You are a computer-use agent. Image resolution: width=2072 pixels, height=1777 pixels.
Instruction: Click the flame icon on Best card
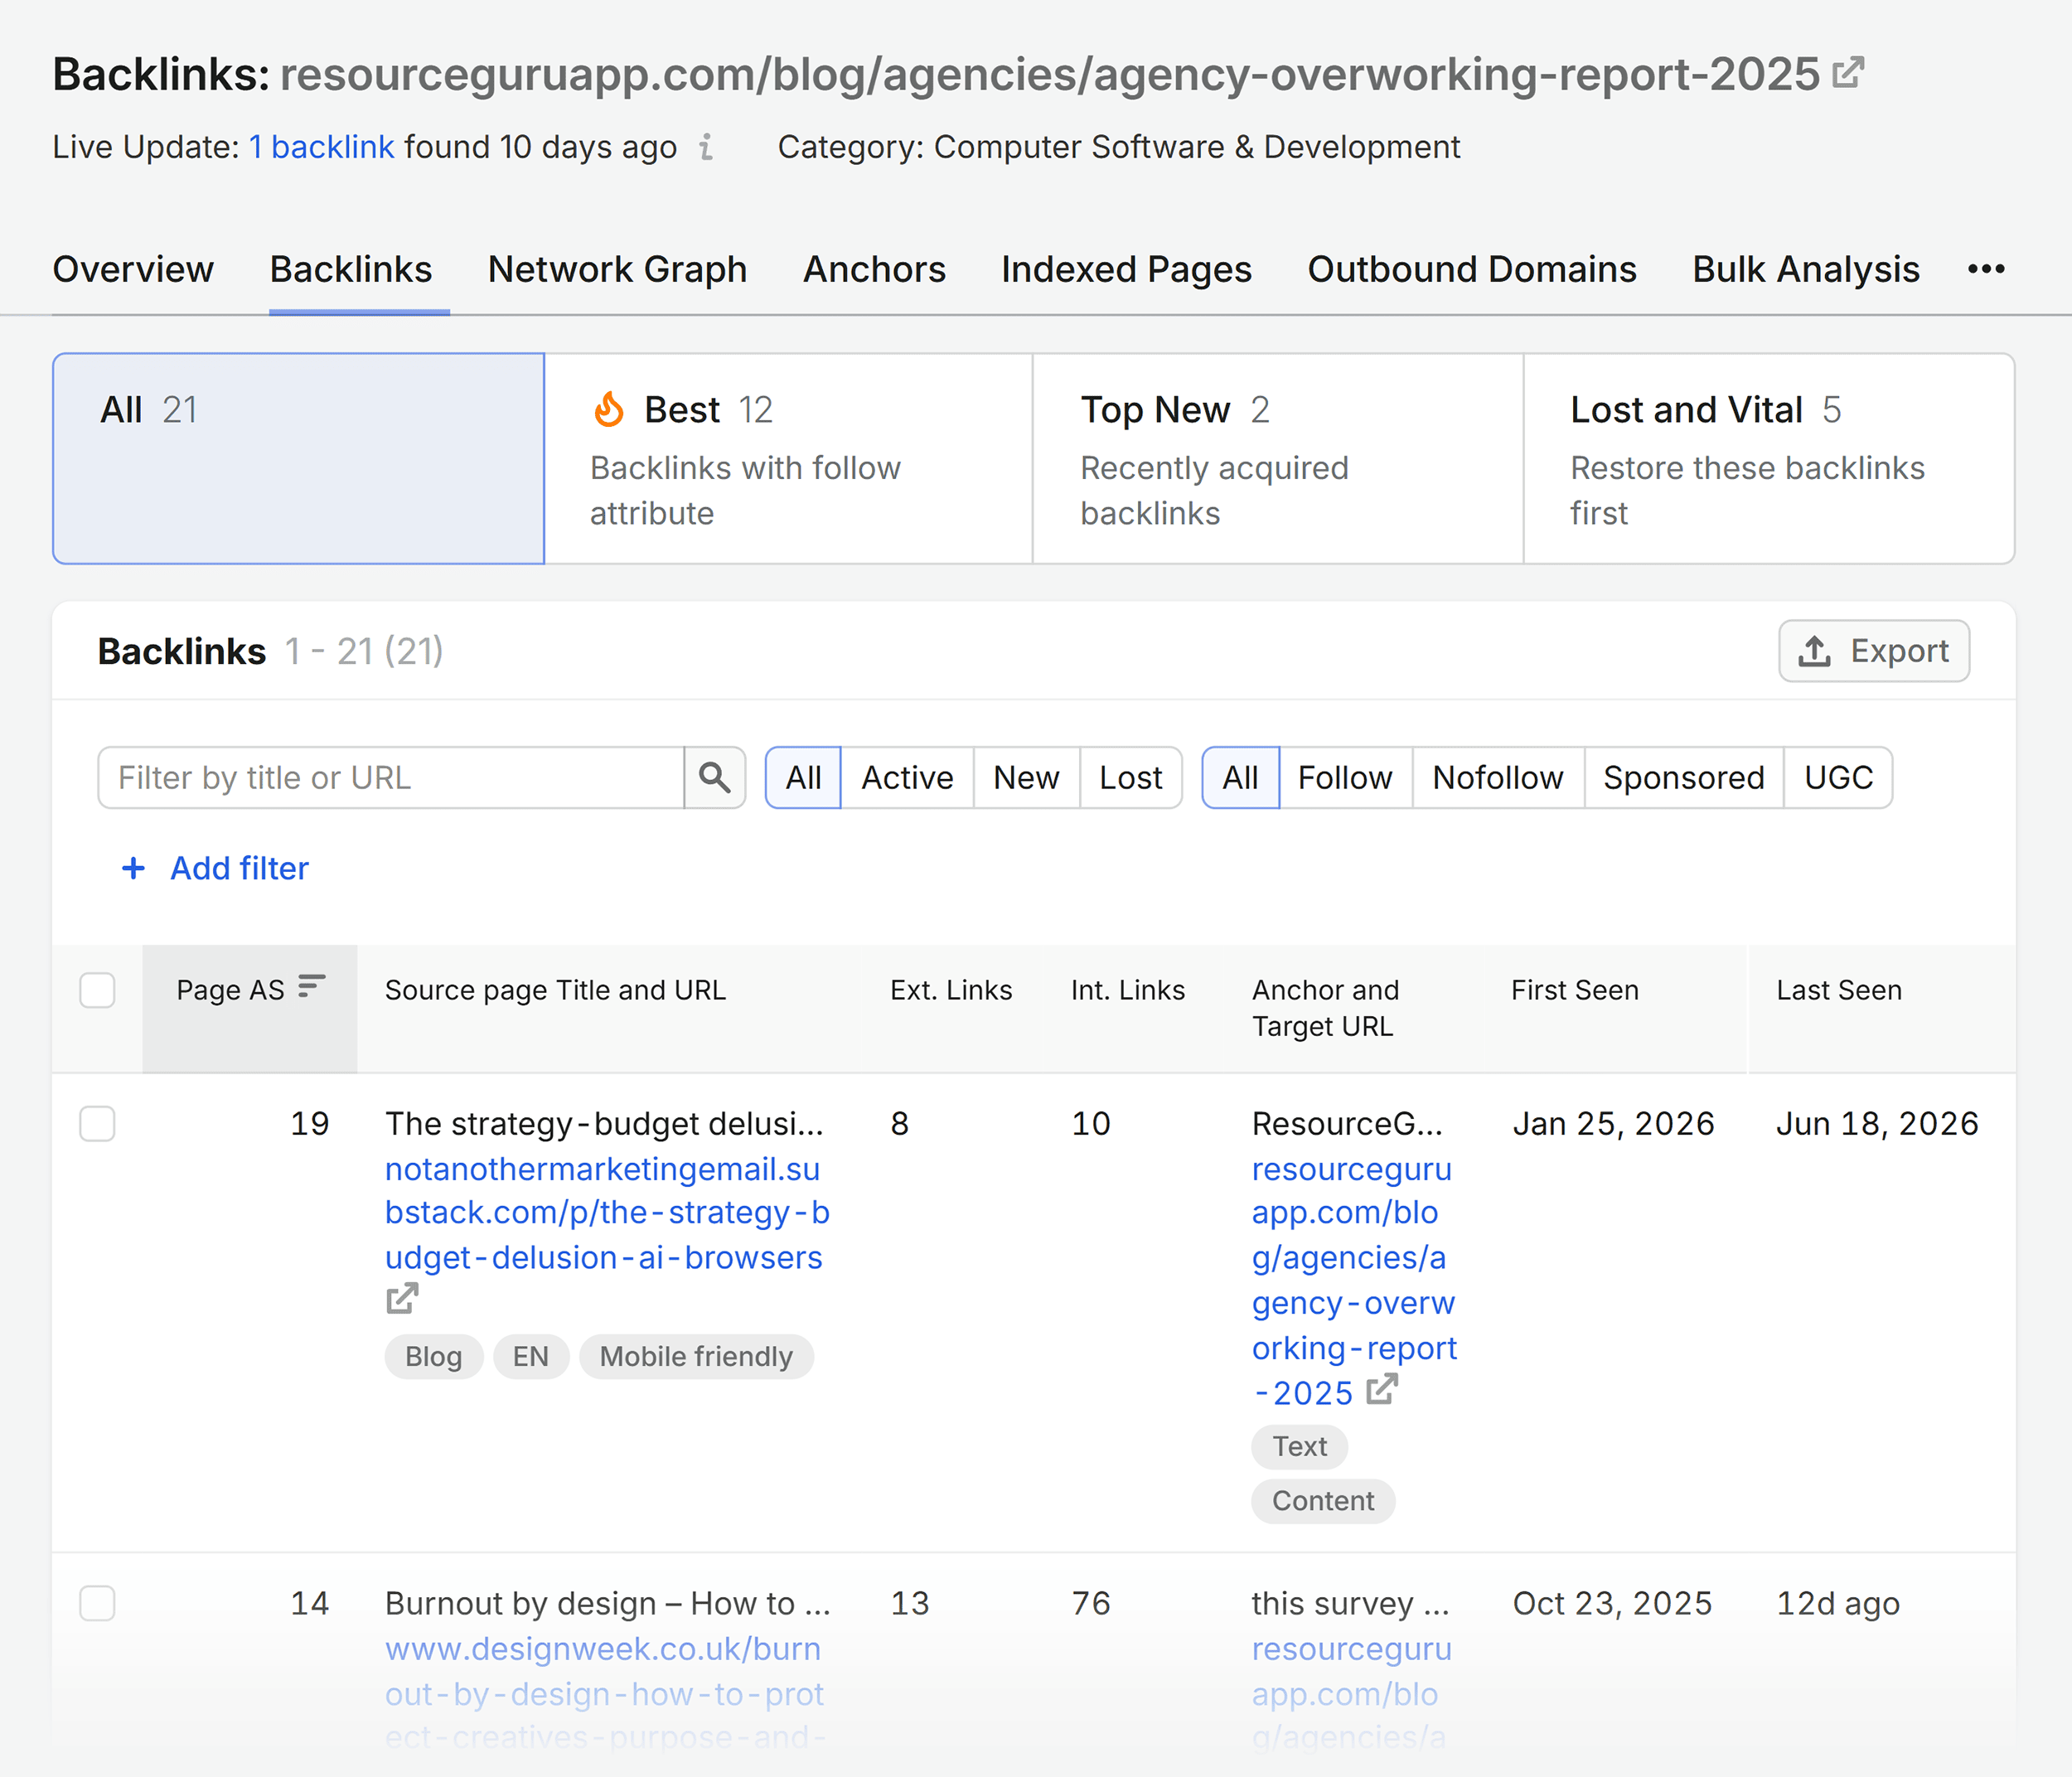tap(609, 409)
